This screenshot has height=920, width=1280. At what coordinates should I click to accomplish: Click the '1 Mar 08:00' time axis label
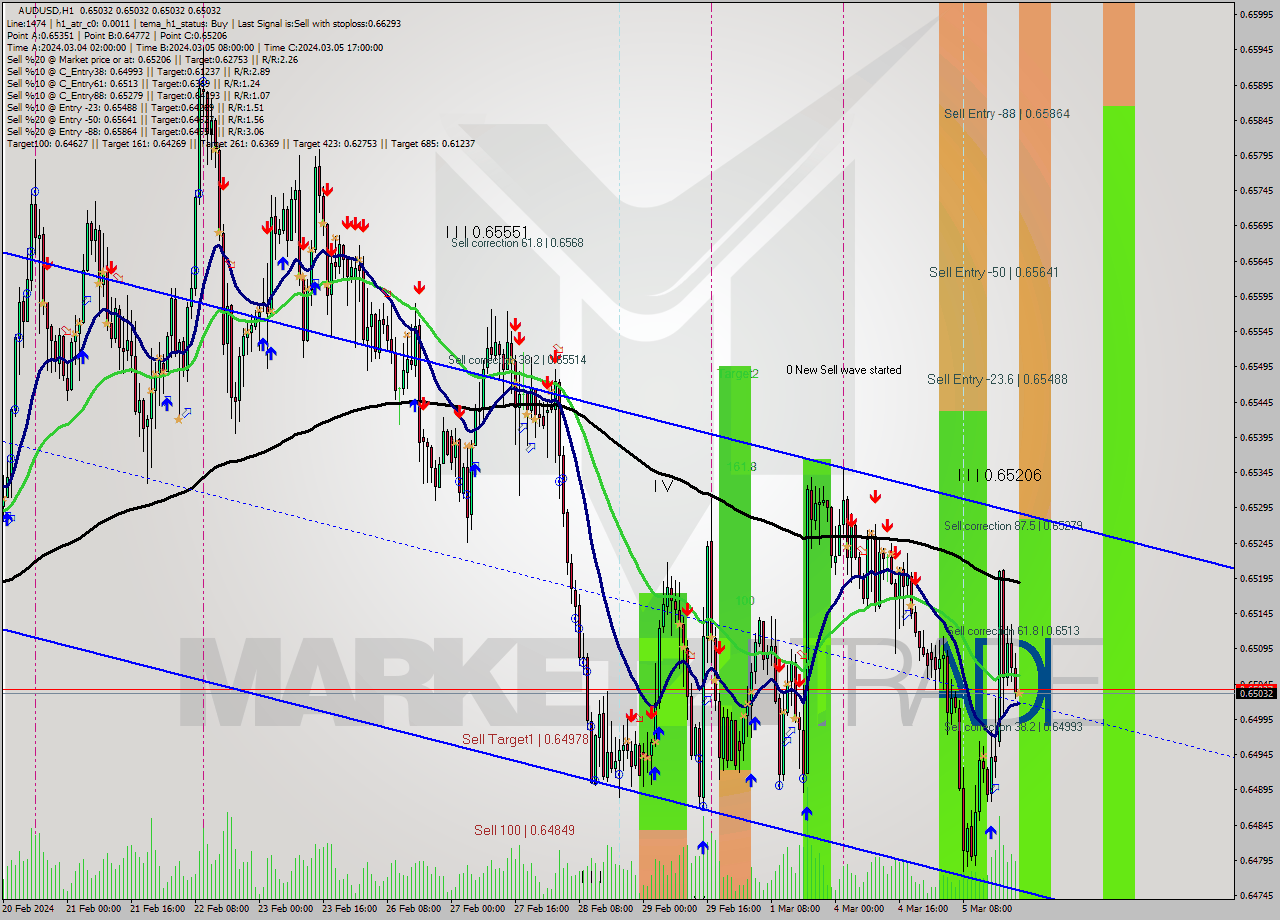point(795,909)
